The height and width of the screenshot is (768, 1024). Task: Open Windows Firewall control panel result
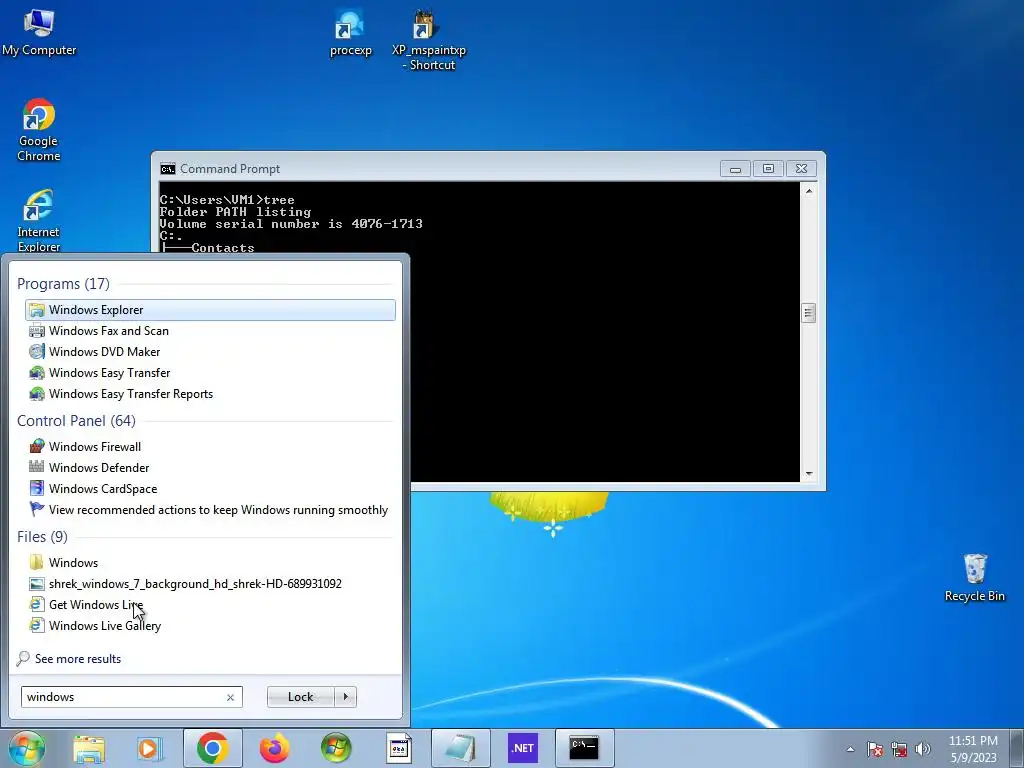[210, 447]
